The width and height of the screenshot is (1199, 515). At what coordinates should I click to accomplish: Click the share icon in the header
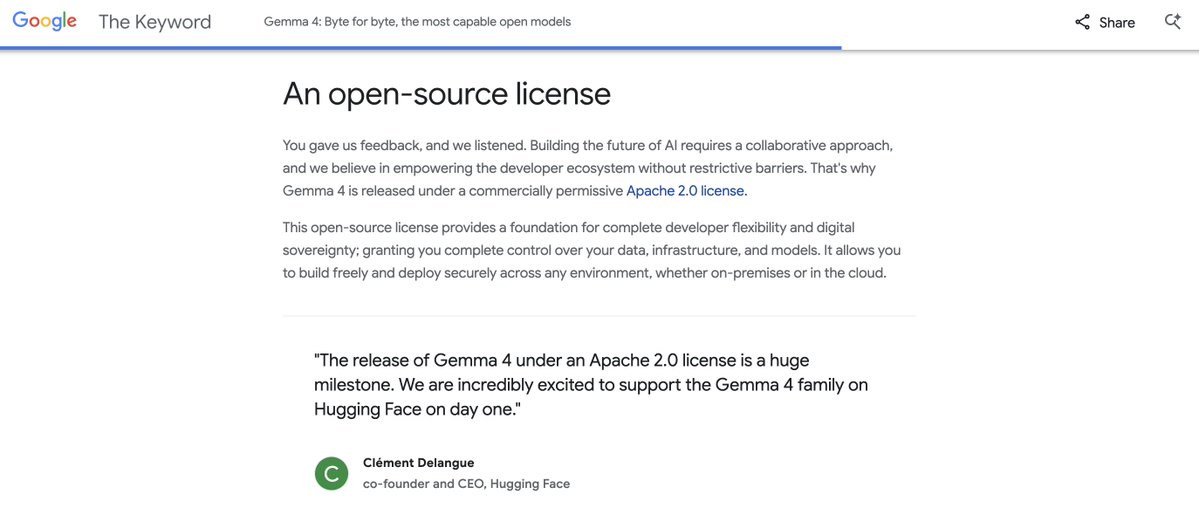click(x=1082, y=22)
